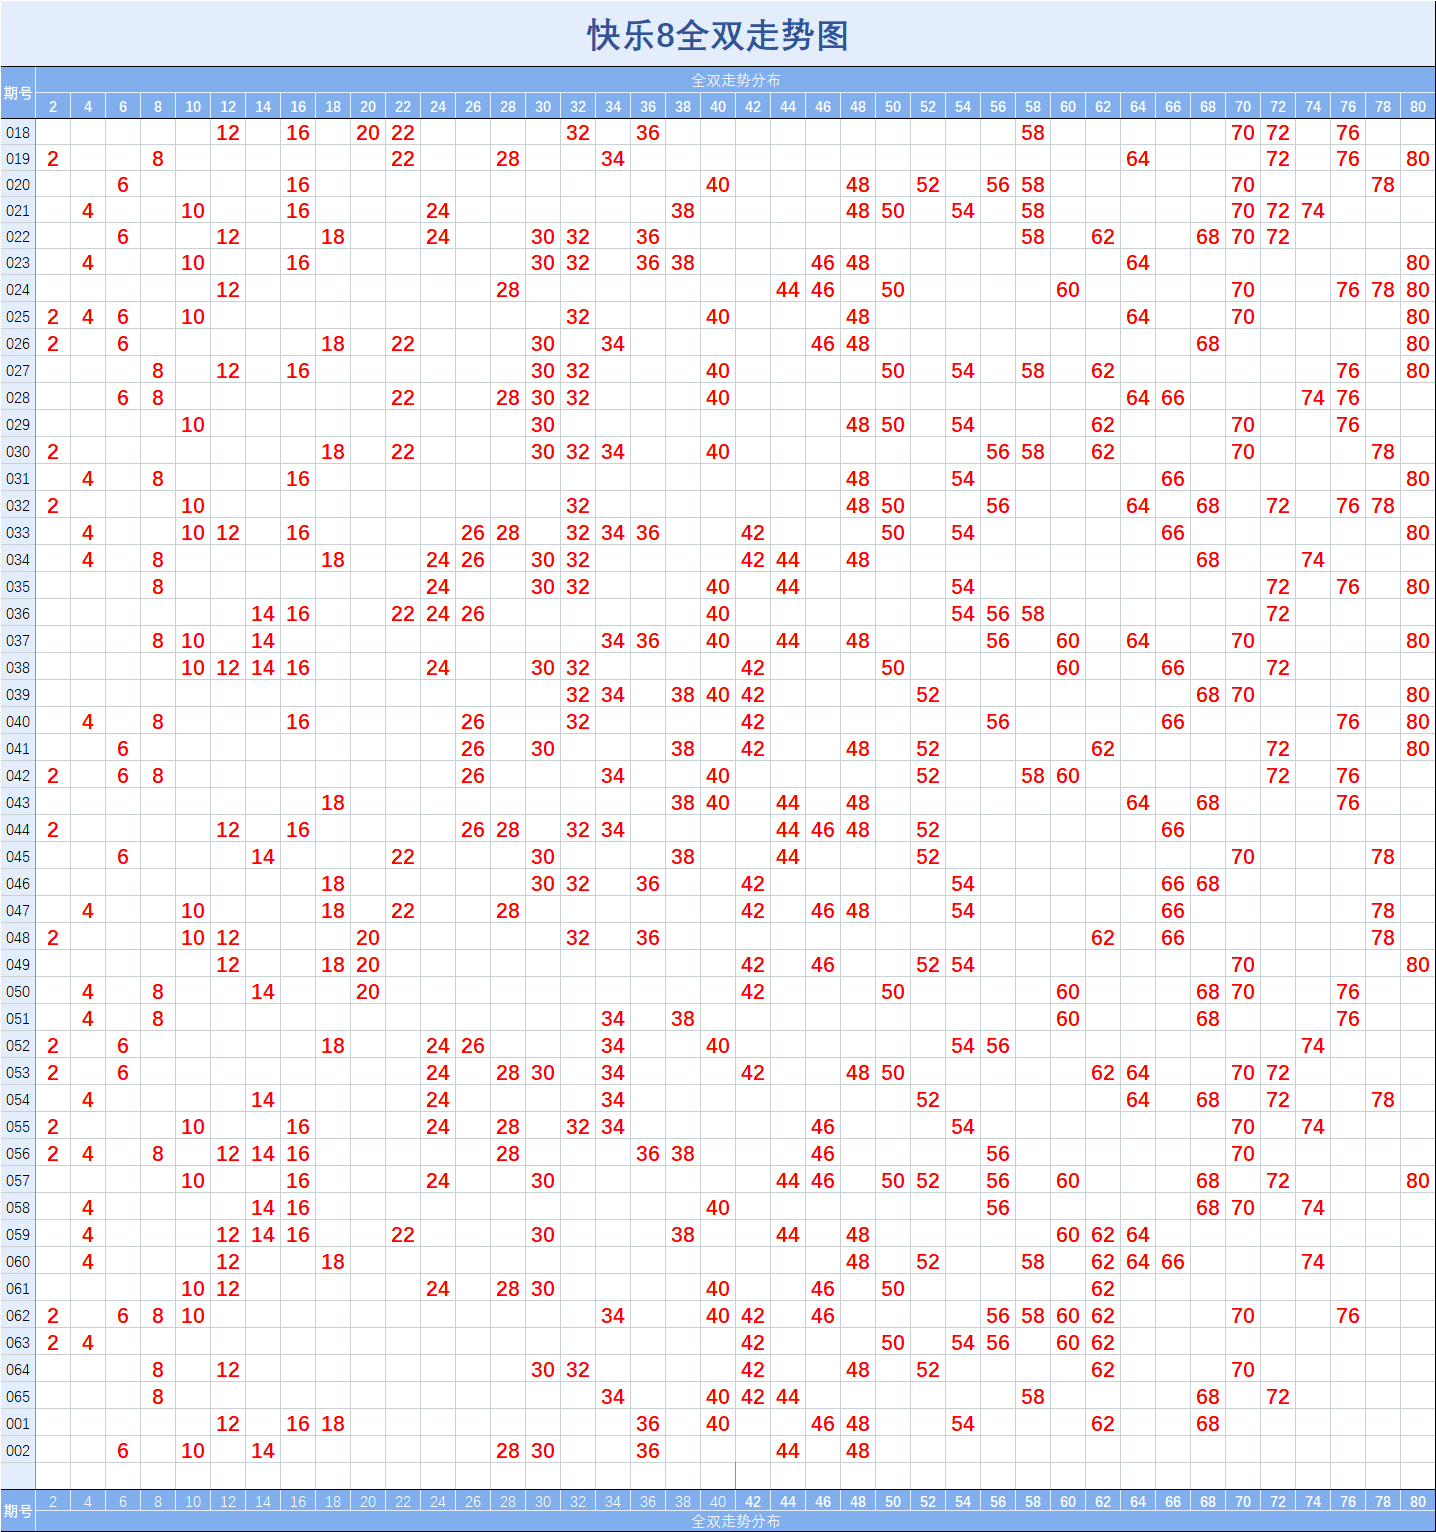1436x1532 pixels.
Task: Click the 26 in row 033
Action: [x=473, y=532]
